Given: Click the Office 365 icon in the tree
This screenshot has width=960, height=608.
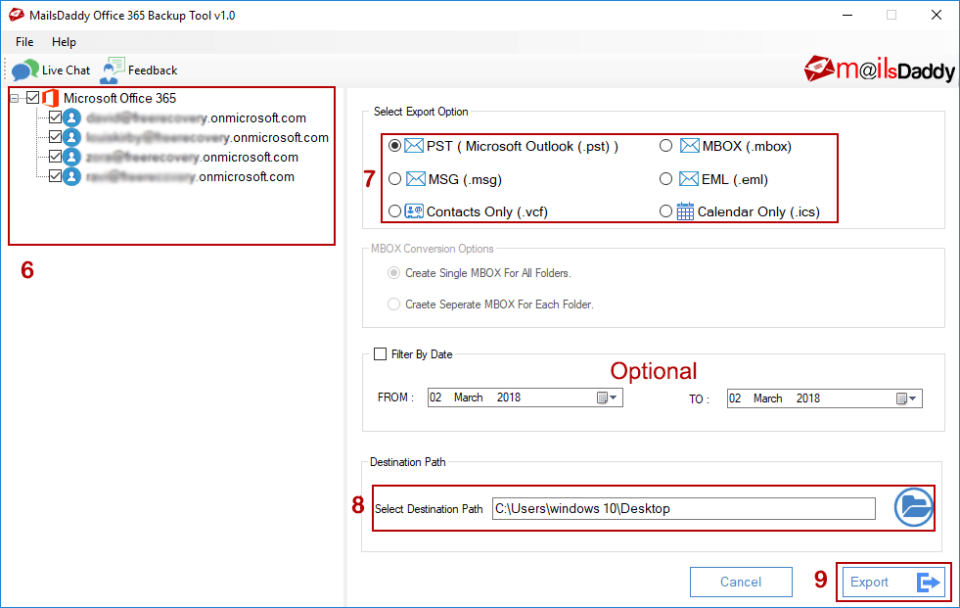Looking at the screenshot, I should (x=52, y=97).
